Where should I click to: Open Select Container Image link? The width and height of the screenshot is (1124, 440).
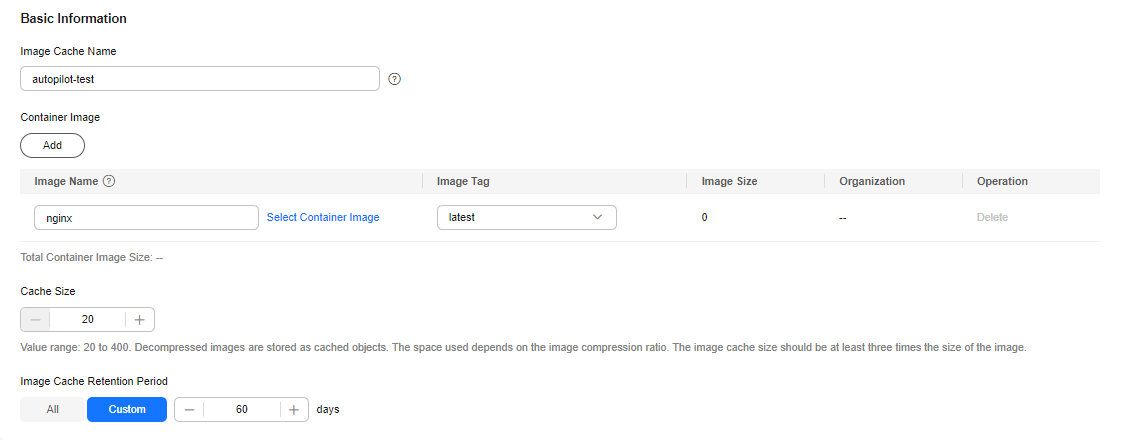tap(323, 217)
